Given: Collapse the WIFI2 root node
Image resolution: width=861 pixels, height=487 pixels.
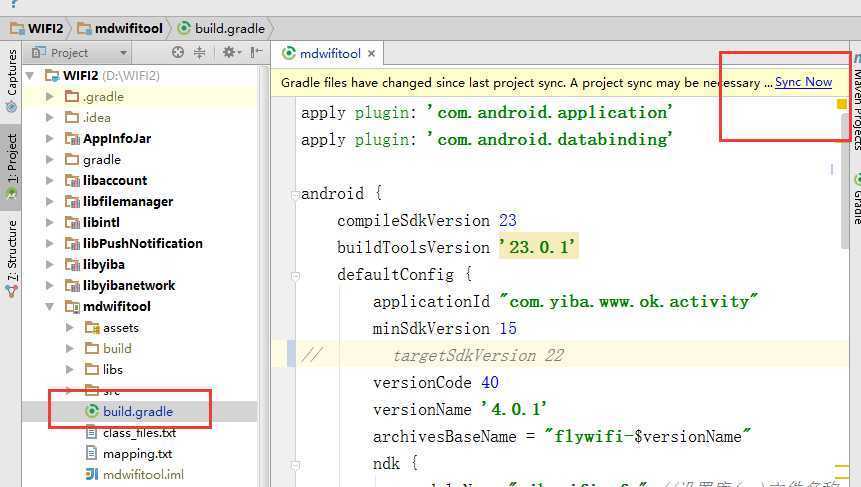Looking at the screenshot, I should pyautogui.click(x=30, y=75).
